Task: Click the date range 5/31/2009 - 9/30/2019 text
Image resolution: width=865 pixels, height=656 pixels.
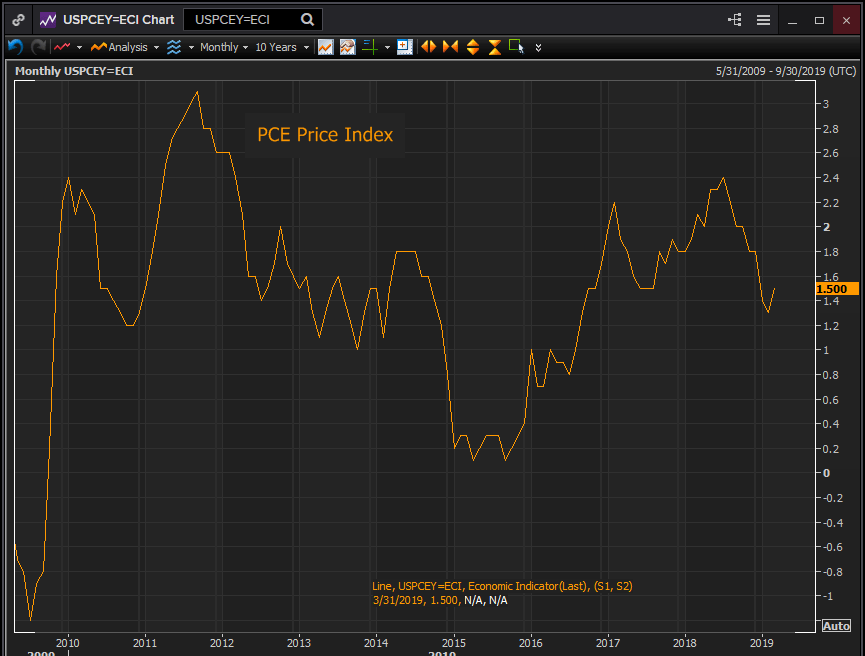Action: coord(786,71)
